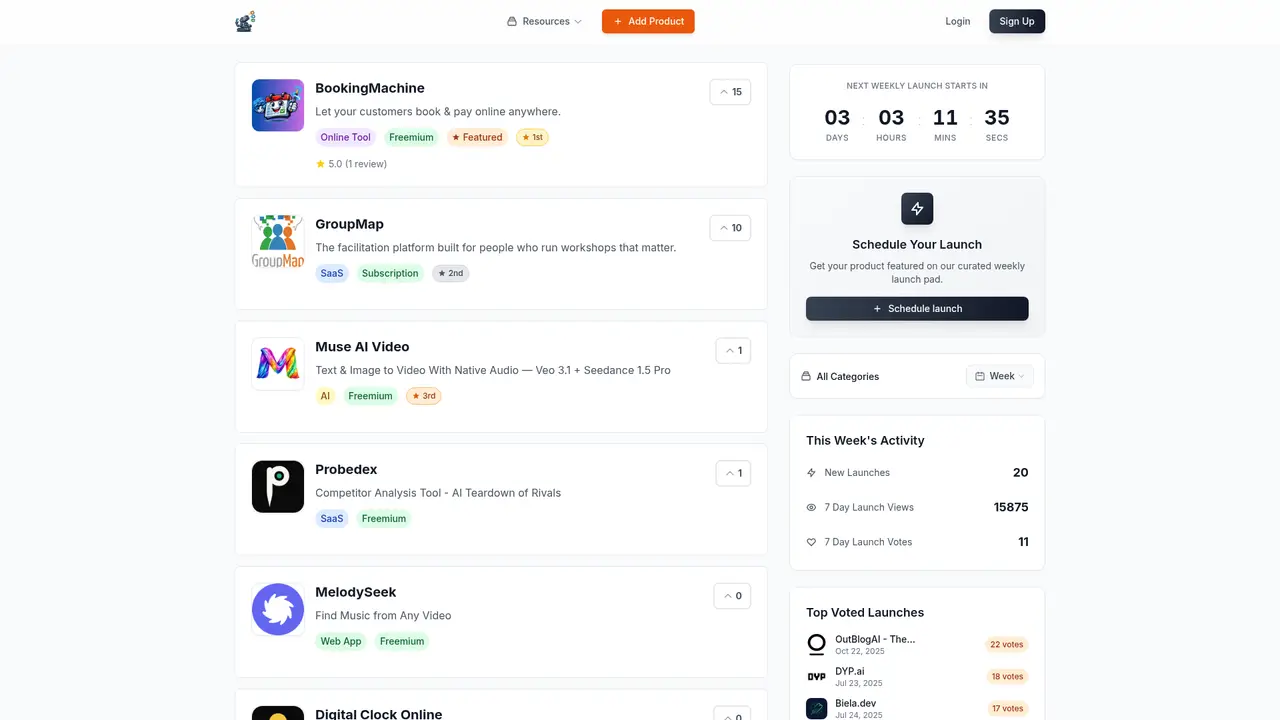Viewport: 1280px width, 720px height.
Task: Upvote GroupMap with 10 votes
Action: (730, 228)
